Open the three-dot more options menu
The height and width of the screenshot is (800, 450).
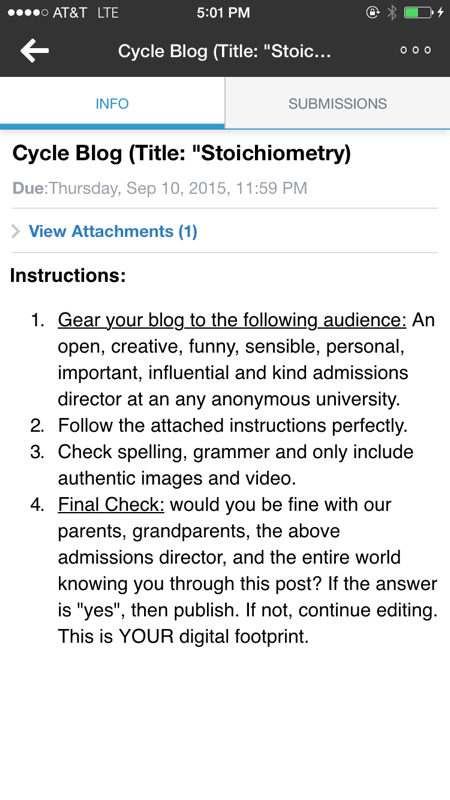(415, 50)
